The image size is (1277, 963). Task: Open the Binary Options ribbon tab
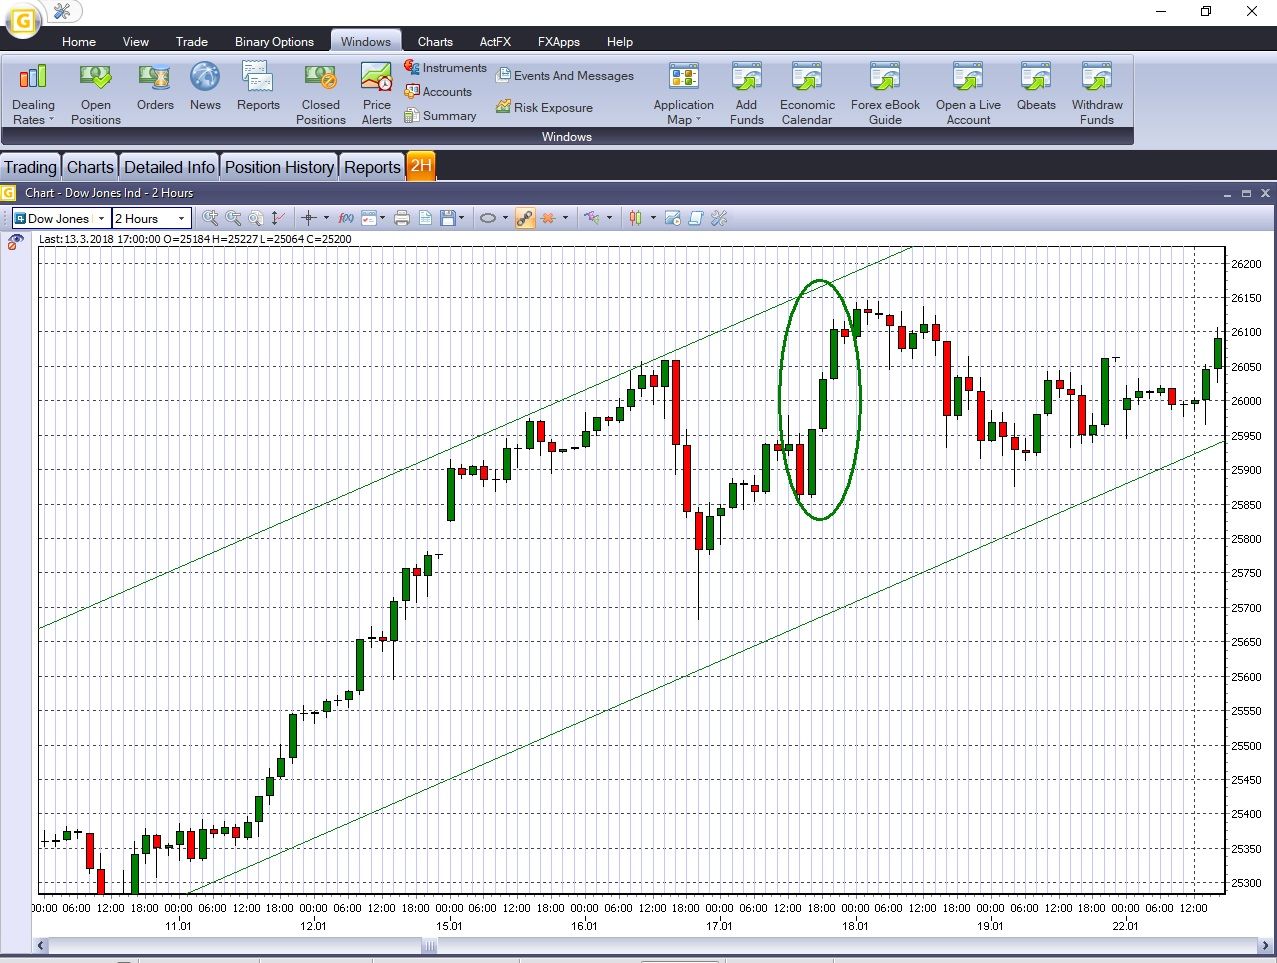(x=274, y=42)
